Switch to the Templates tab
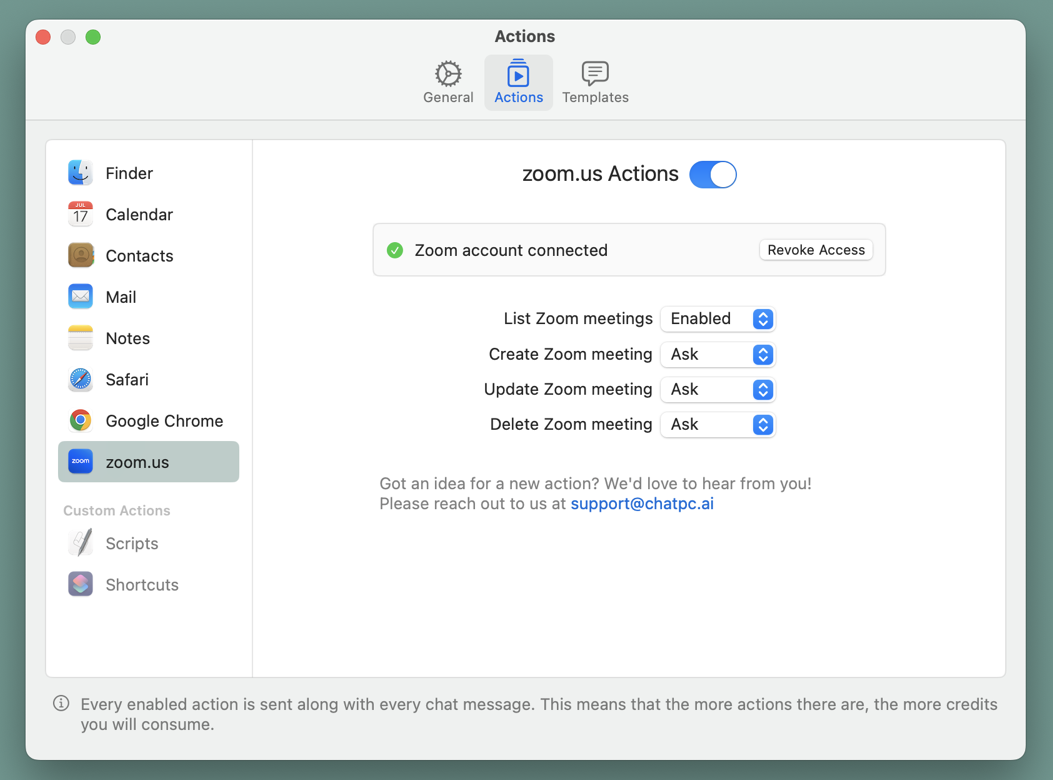1053x780 pixels. tap(595, 83)
